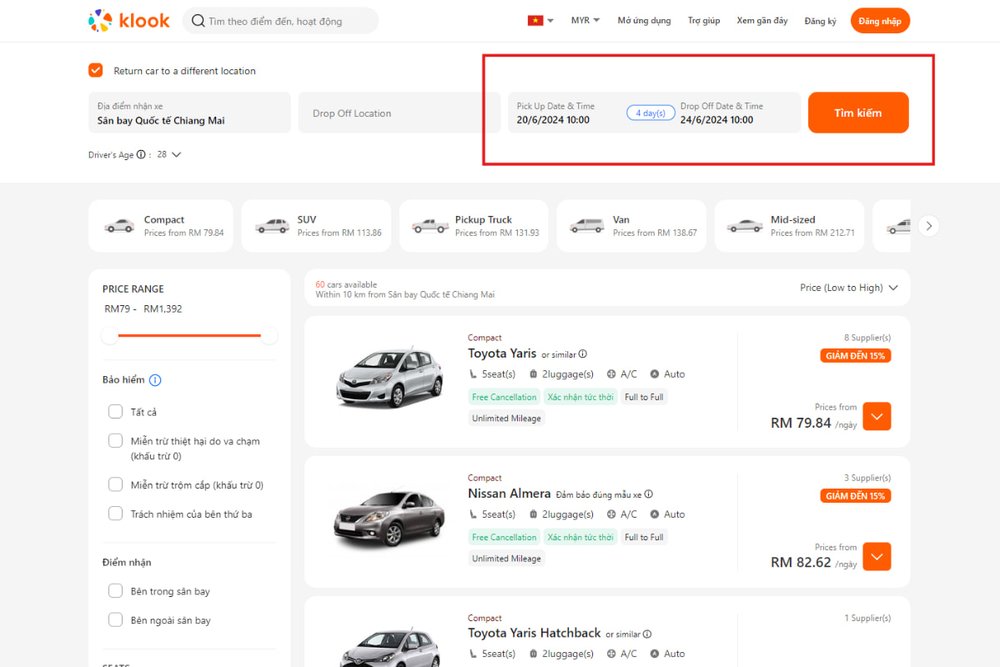Click the price range slider right handle
Screen dimensions: 1000x667
coord(269,336)
